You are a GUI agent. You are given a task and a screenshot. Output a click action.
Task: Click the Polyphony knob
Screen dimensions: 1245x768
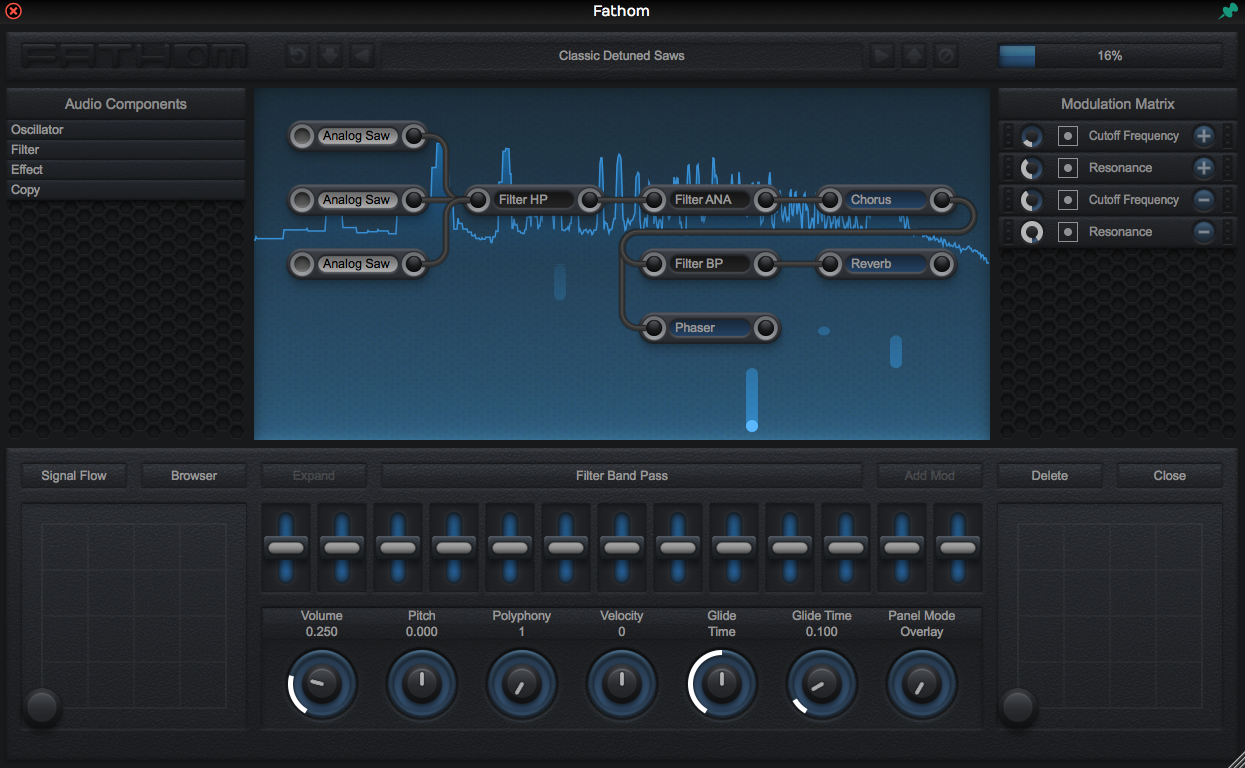point(522,684)
